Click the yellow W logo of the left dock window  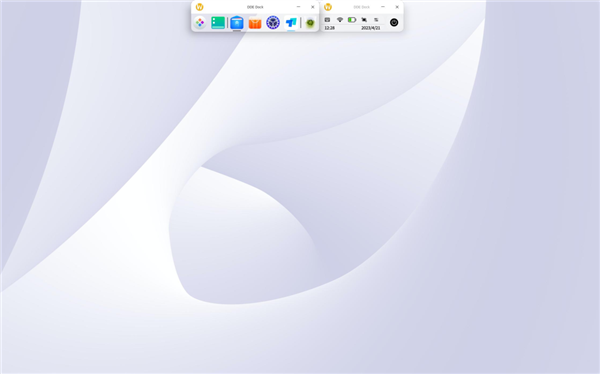[x=199, y=7]
